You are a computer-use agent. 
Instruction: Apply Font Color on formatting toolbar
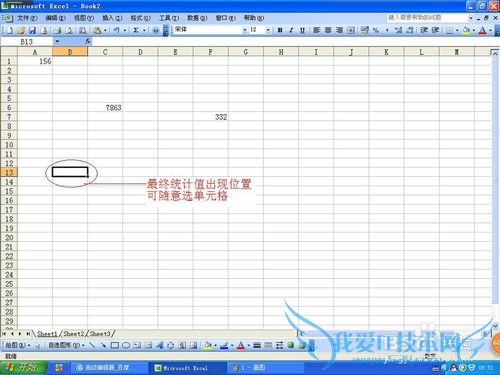click(482, 30)
